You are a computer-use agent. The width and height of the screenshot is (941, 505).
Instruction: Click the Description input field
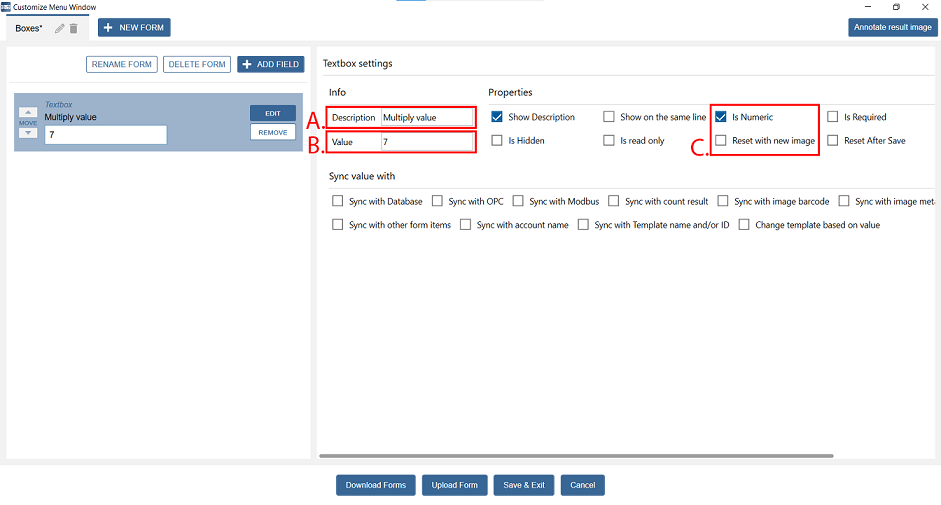[x=427, y=117]
